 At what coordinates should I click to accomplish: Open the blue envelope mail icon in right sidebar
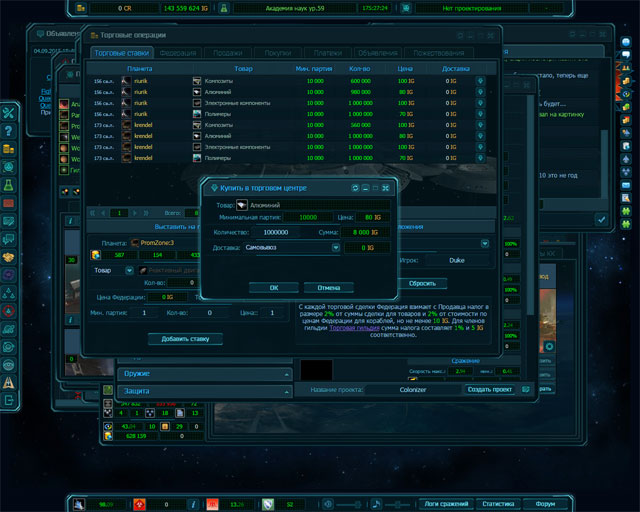pos(626,185)
